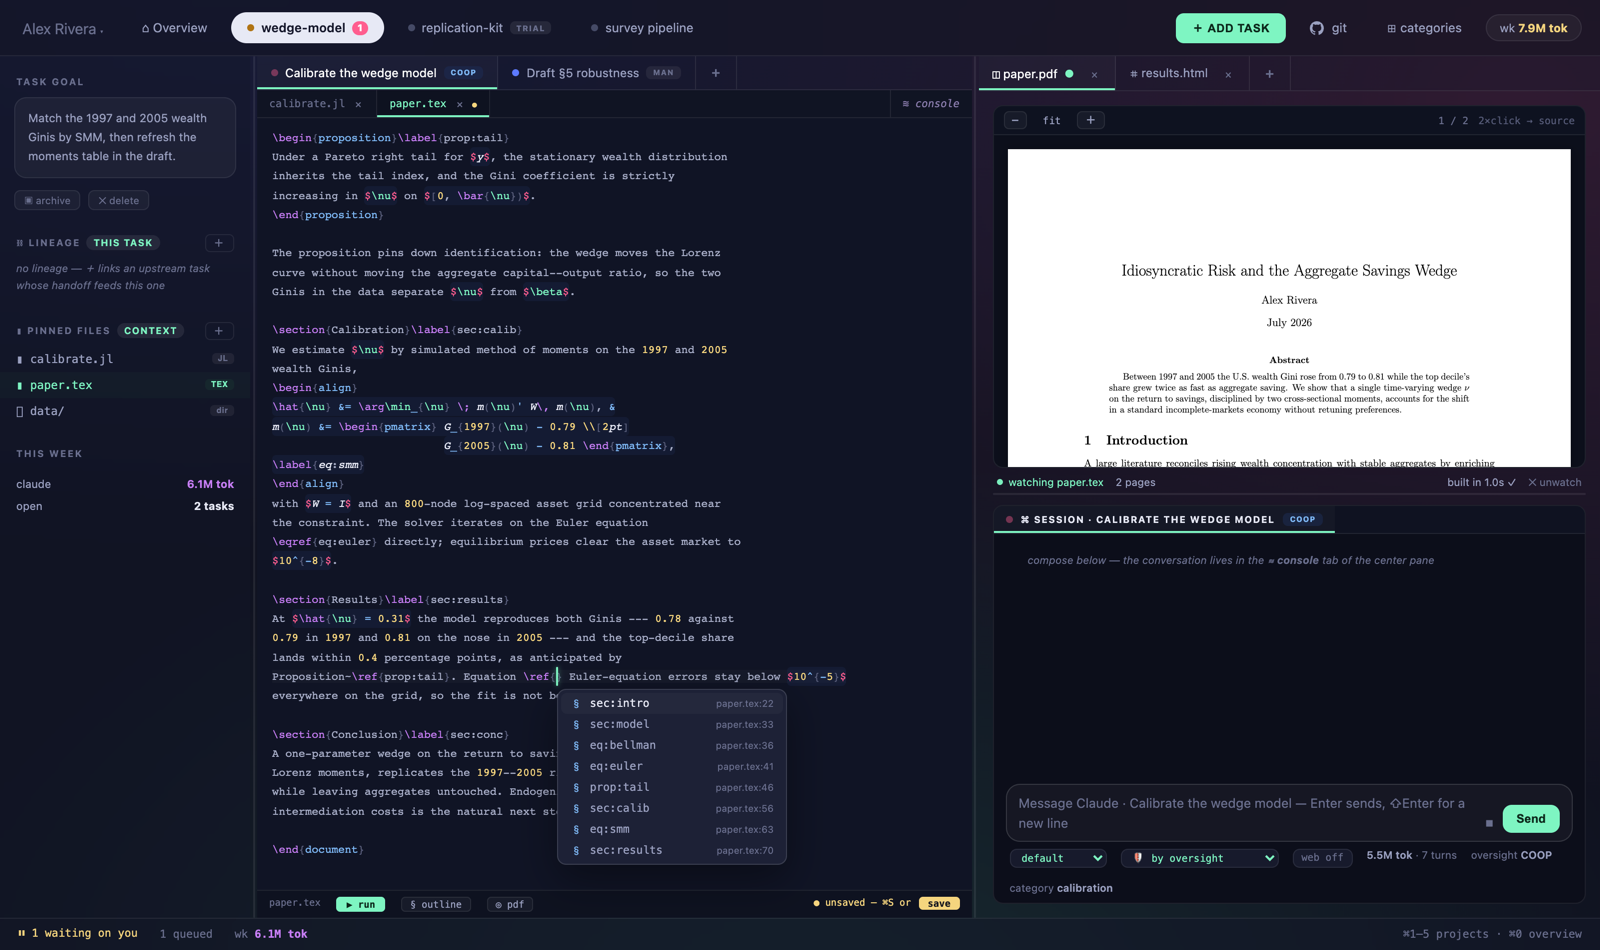Close the calibrate.jl editor tab

(358, 104)
